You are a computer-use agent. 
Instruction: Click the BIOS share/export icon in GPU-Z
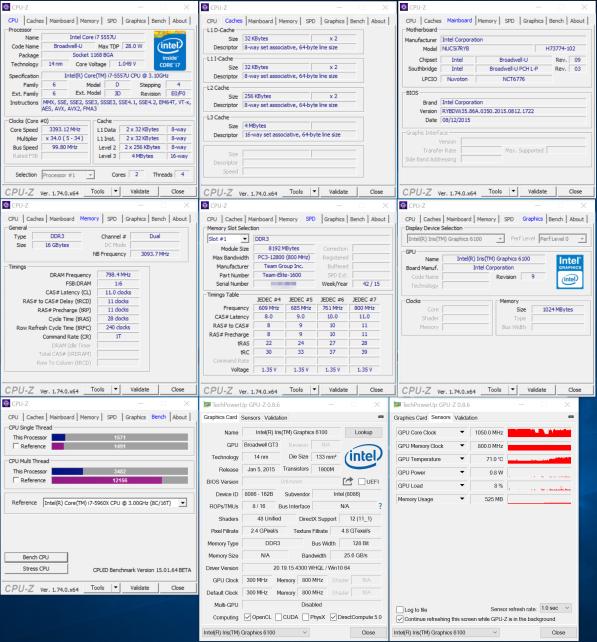[347, 481]
